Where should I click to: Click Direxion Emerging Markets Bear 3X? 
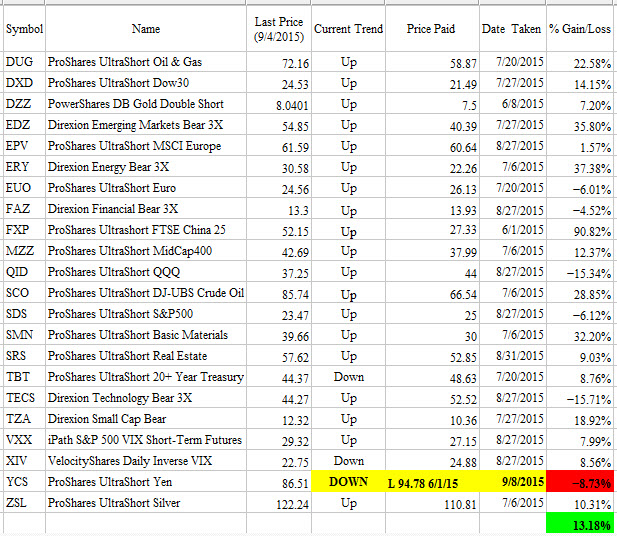146,125
